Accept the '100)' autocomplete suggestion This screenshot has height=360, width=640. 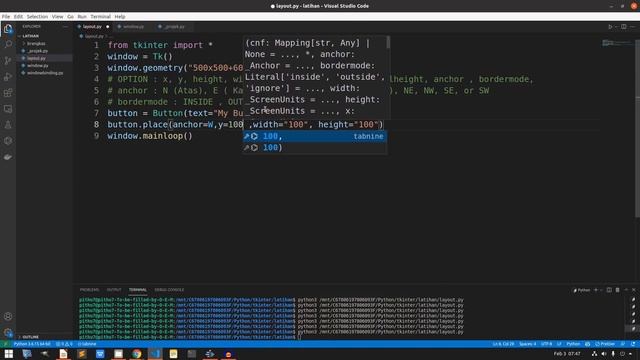tap(315, 148)
